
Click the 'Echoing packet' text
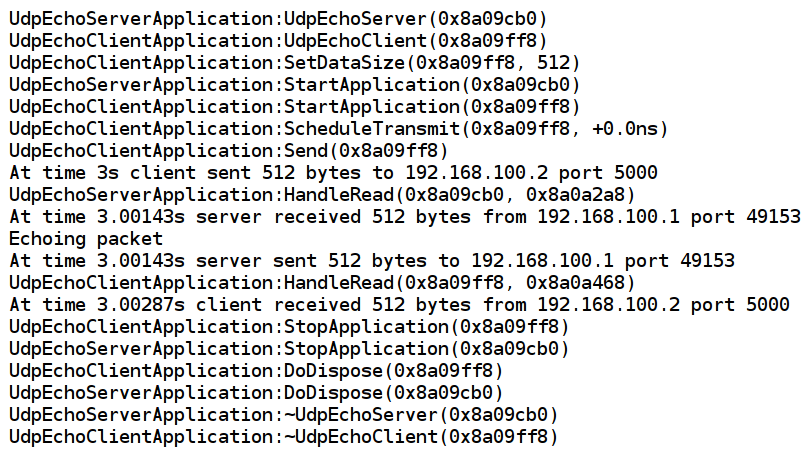click(85, 238)
